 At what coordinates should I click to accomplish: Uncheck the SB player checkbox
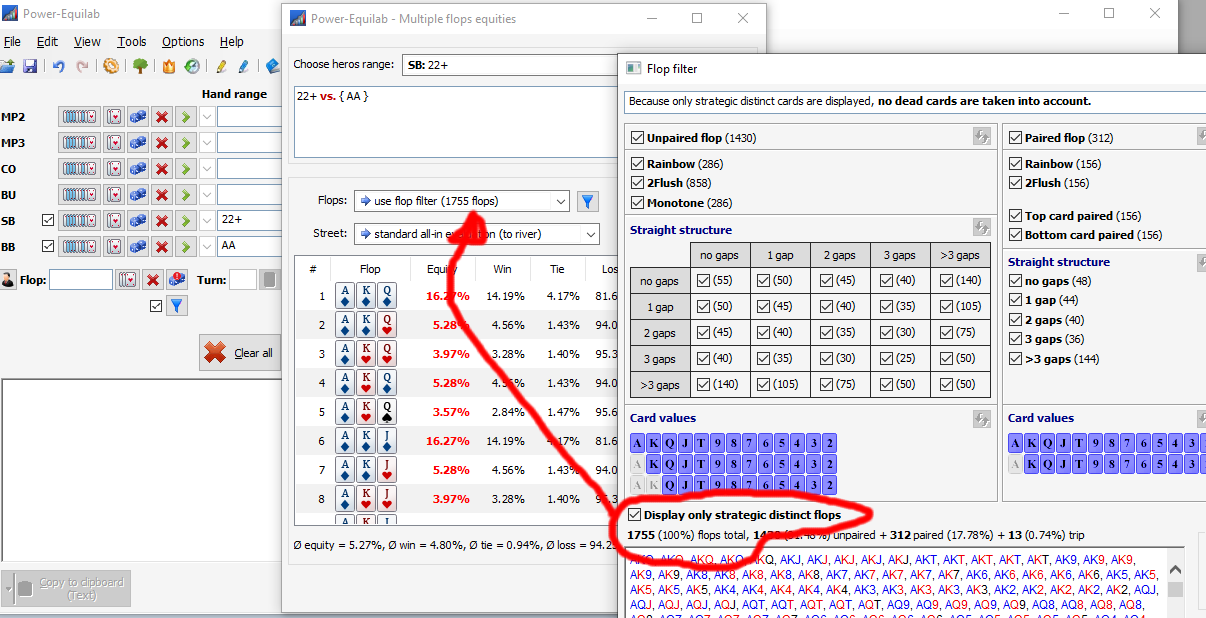pos(48,220)
